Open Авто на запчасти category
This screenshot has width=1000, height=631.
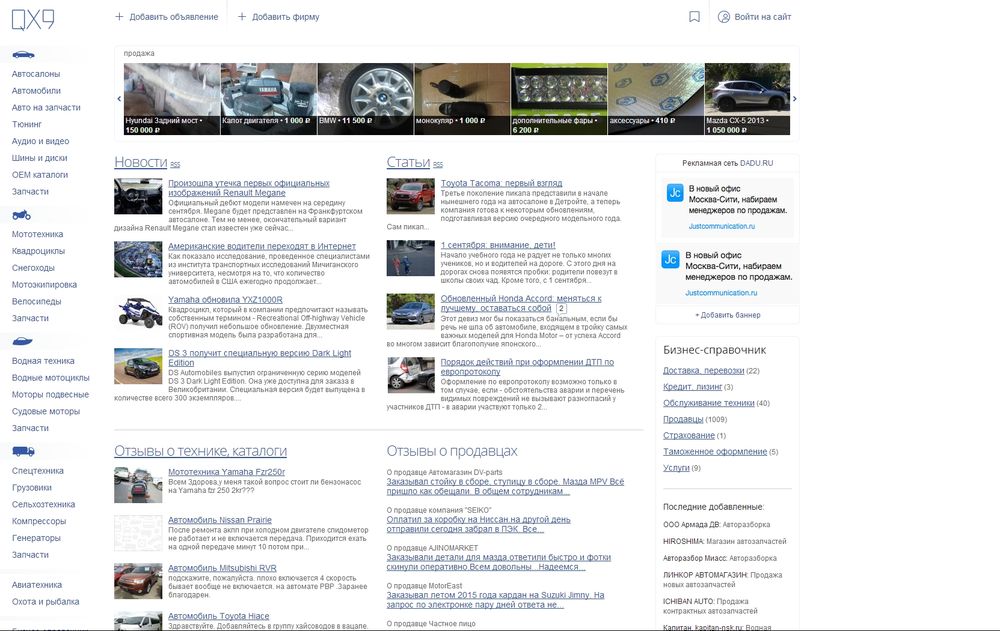pos(46,107)
